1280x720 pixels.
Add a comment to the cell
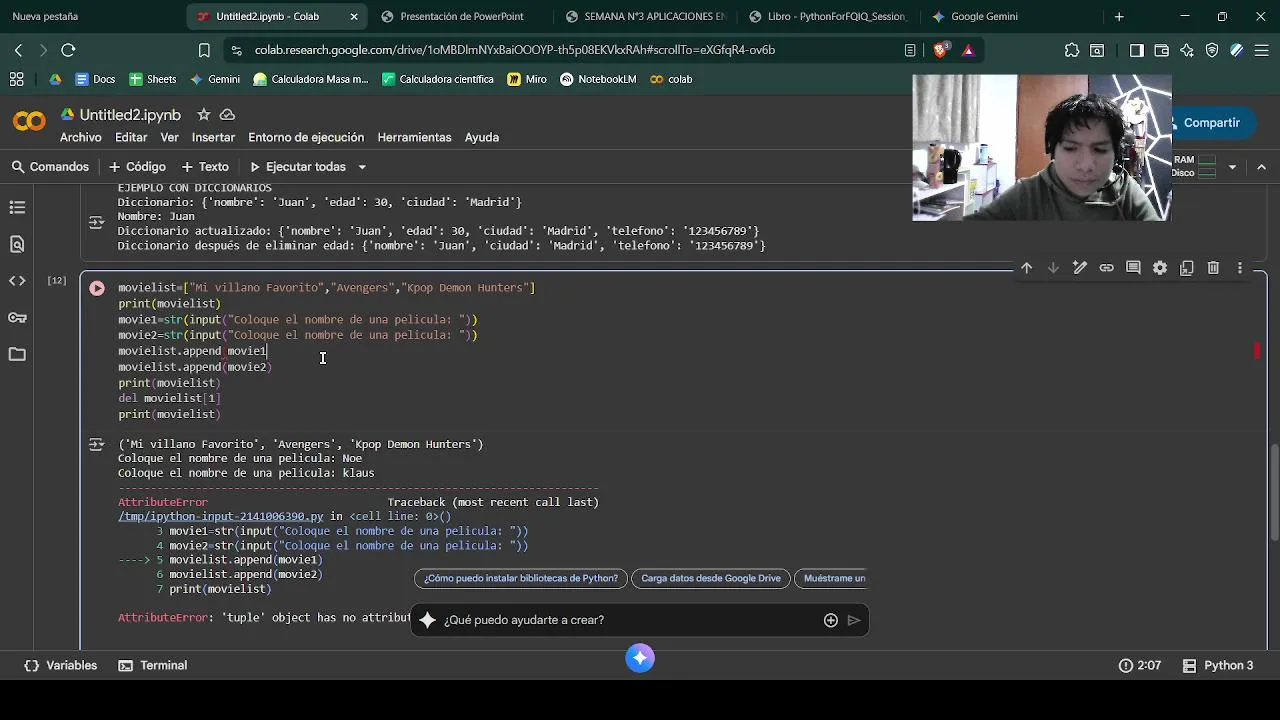click(1133, 268)
